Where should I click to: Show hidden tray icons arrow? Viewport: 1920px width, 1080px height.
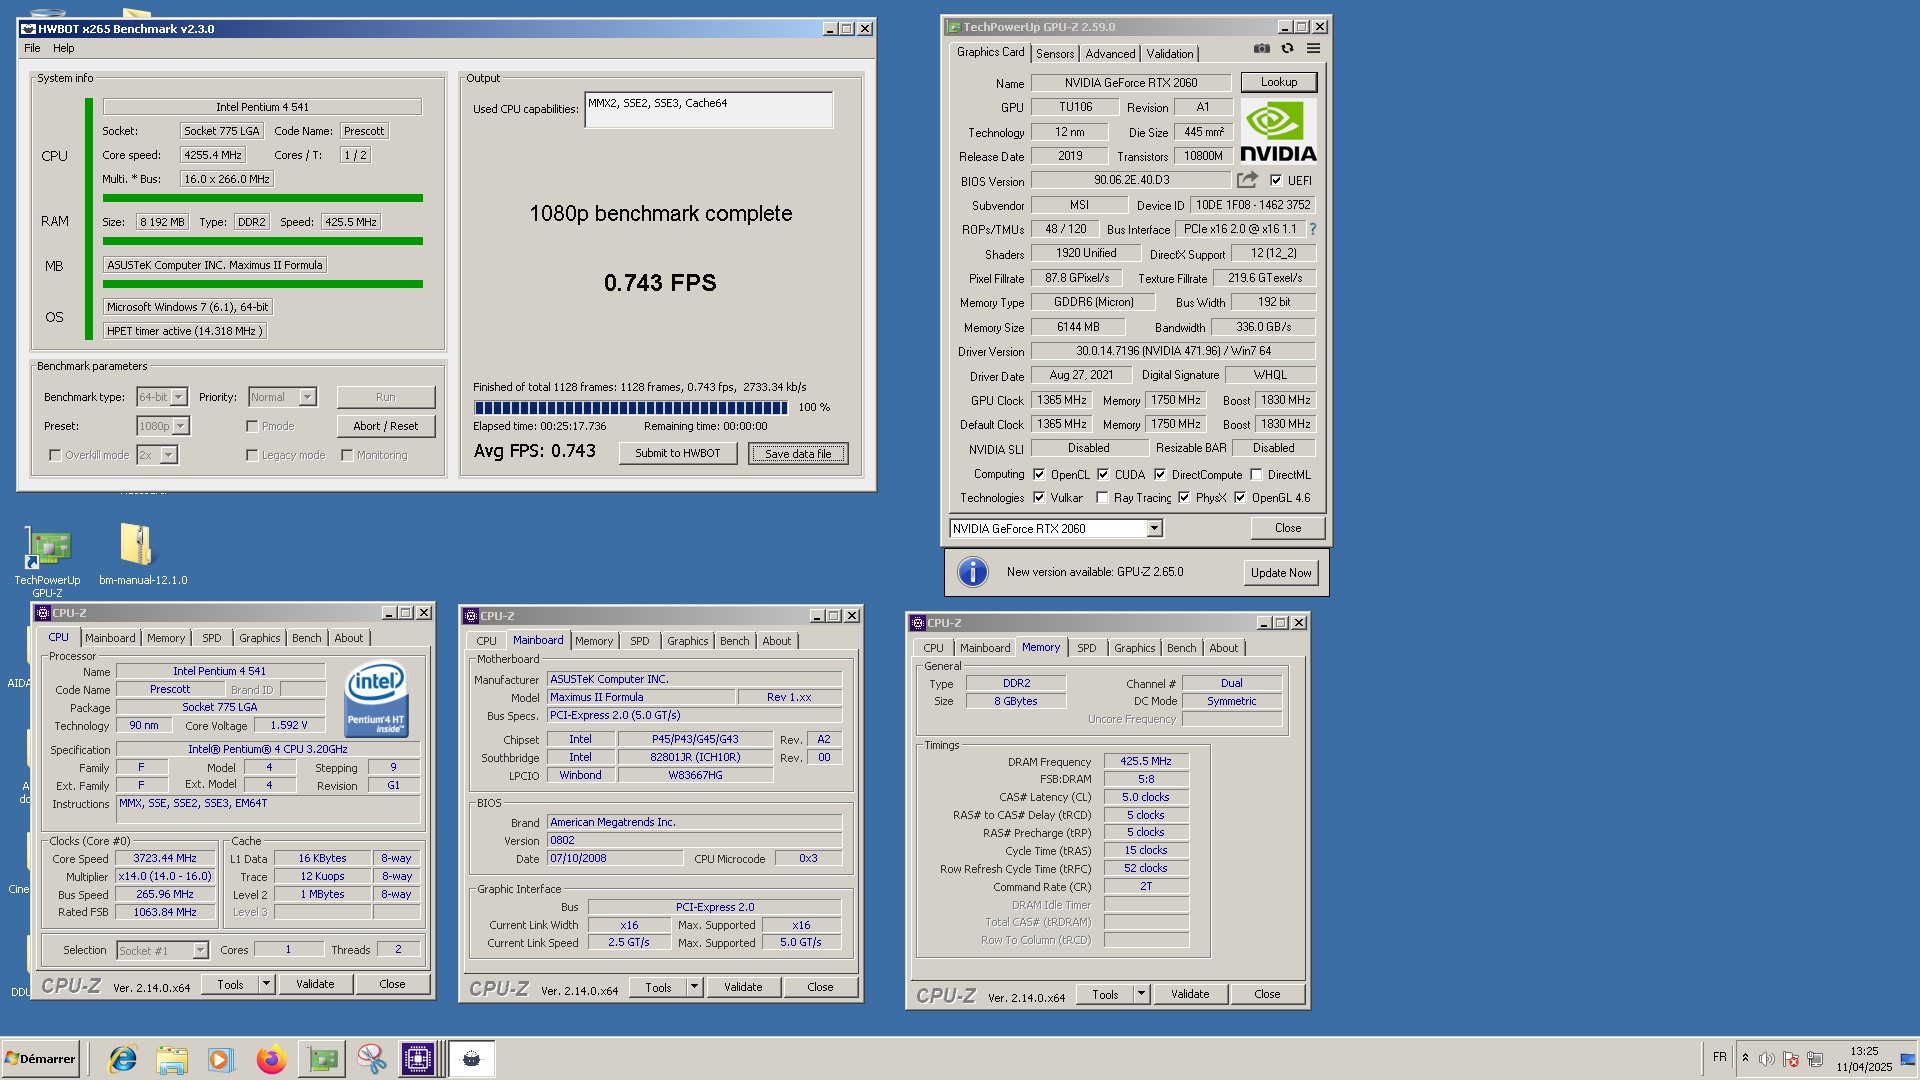pyautogui.click(x=1745, y=1058)
